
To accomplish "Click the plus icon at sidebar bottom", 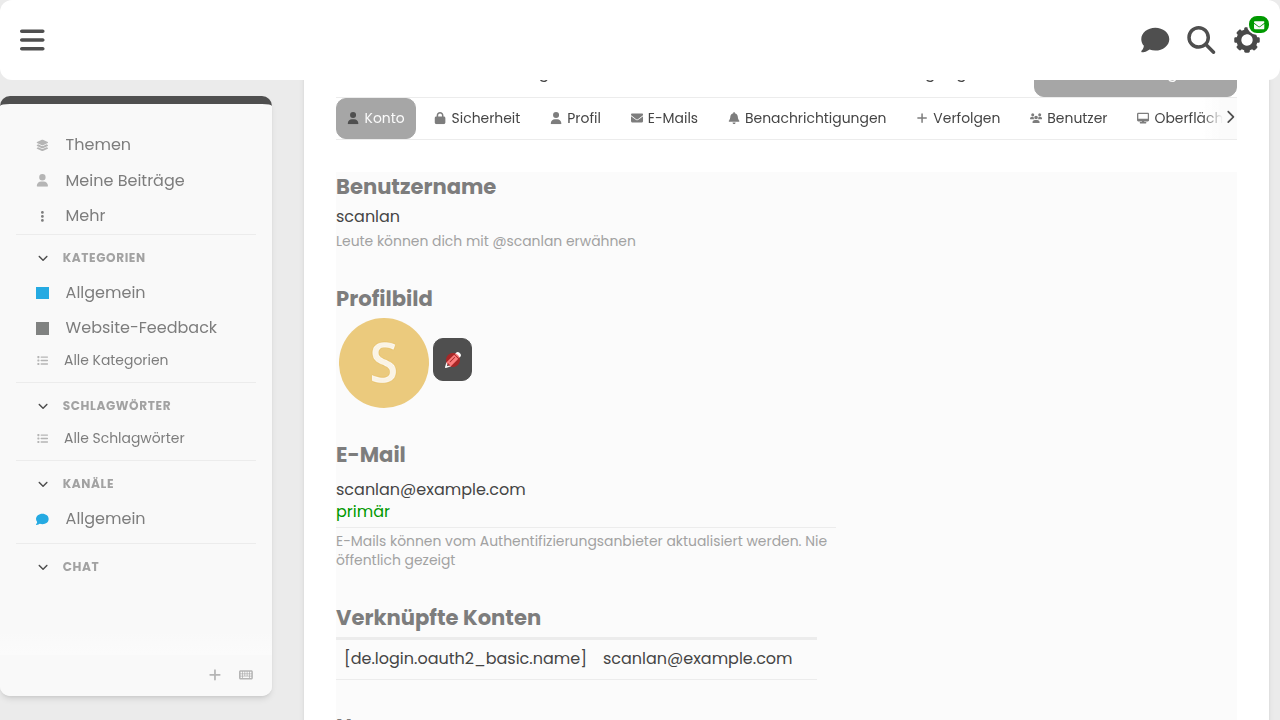I will 215,675.
